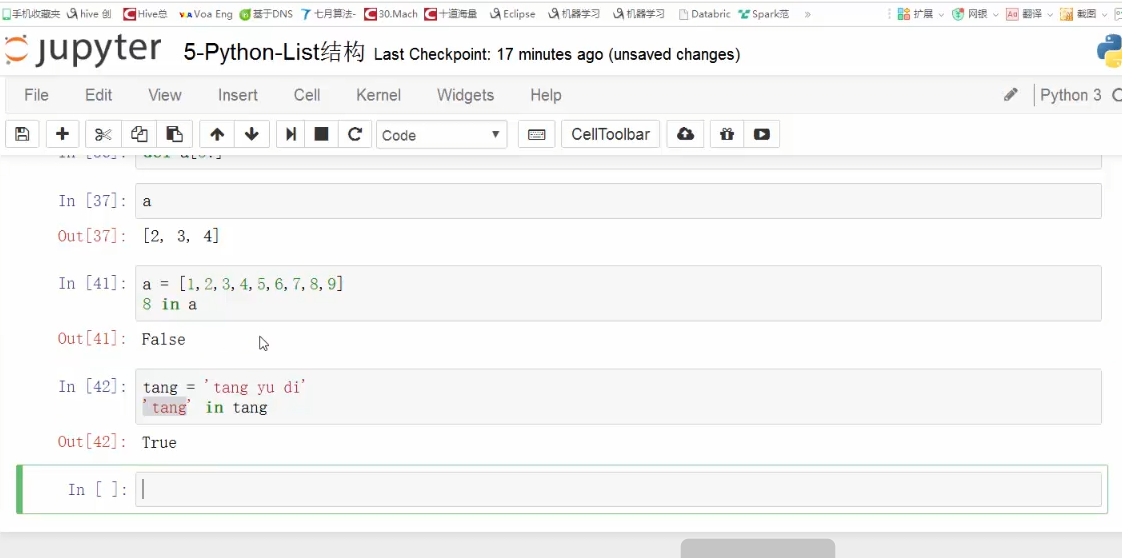Restart kernel with the circular arrow icon
The width and height of the screenshot is (1122, 558).
pos(354,134)
